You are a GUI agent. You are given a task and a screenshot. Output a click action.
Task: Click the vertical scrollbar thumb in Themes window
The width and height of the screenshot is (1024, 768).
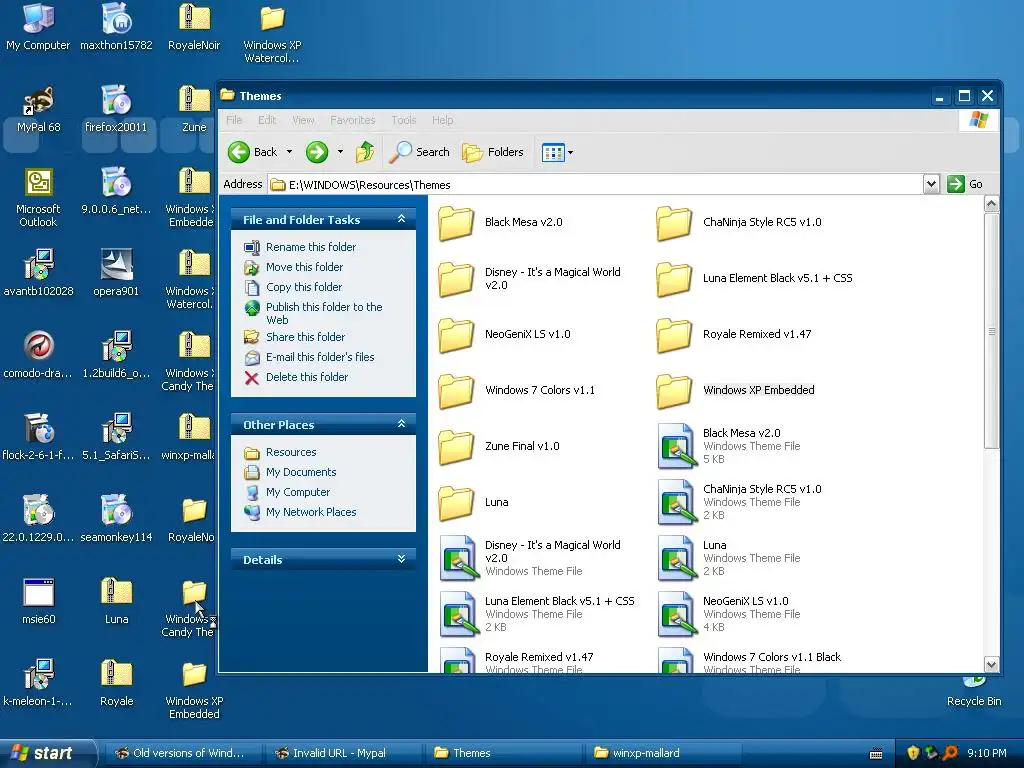(x=991, y=331)
